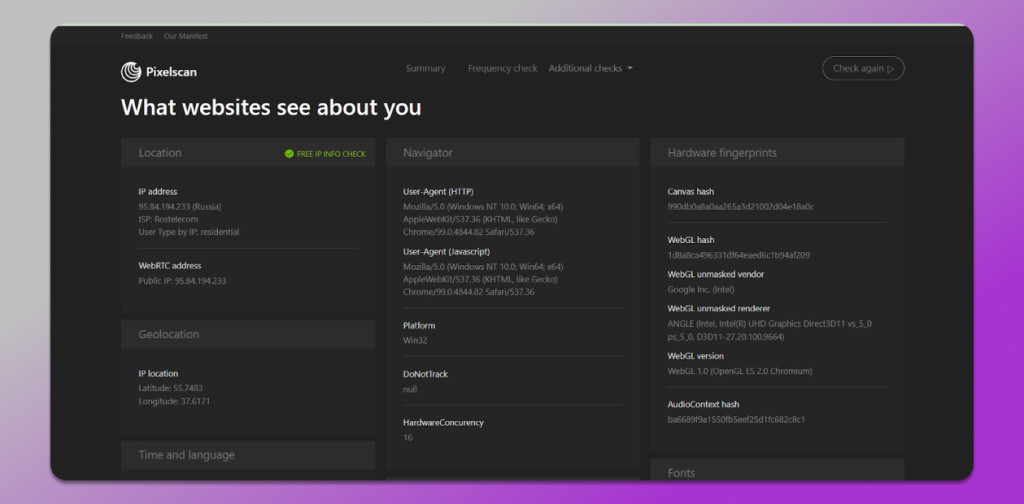Click the green checkmark beside Free IP Info Check

click(x=289, y=154)
